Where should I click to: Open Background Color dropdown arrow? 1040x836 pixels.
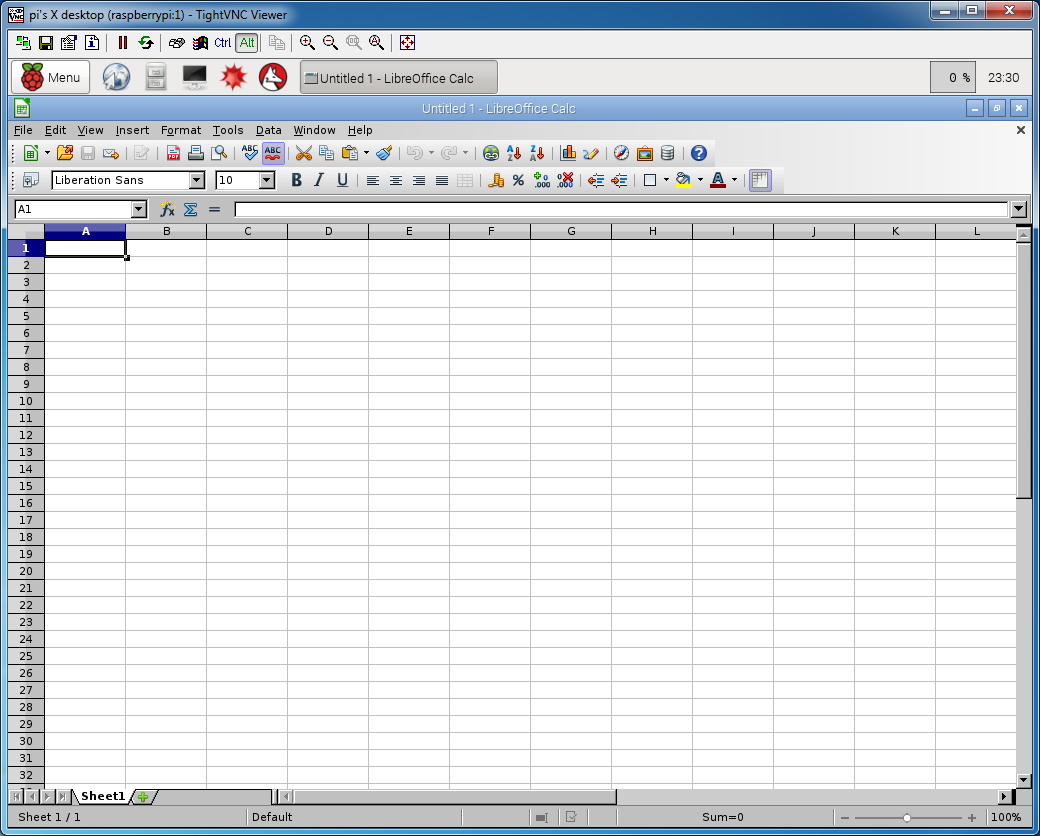point(700,180)
